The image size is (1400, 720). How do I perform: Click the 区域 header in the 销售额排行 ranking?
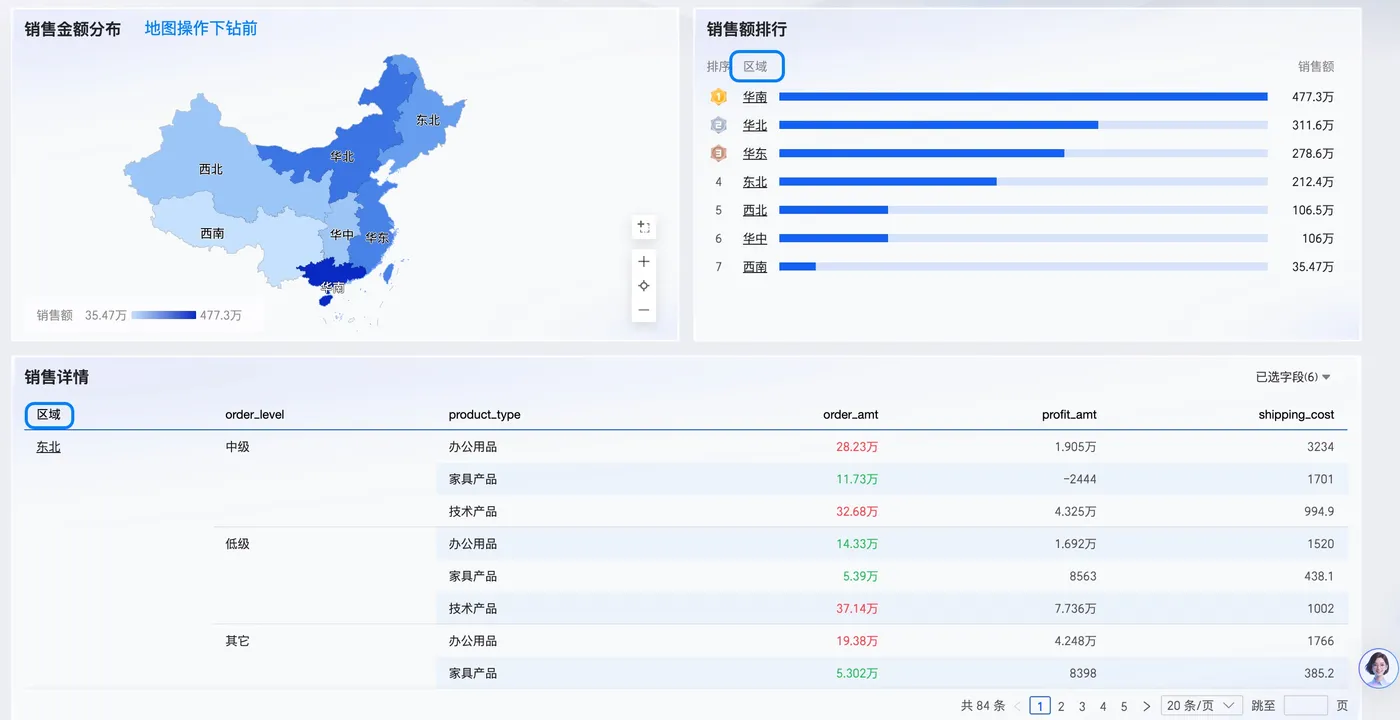756,67
